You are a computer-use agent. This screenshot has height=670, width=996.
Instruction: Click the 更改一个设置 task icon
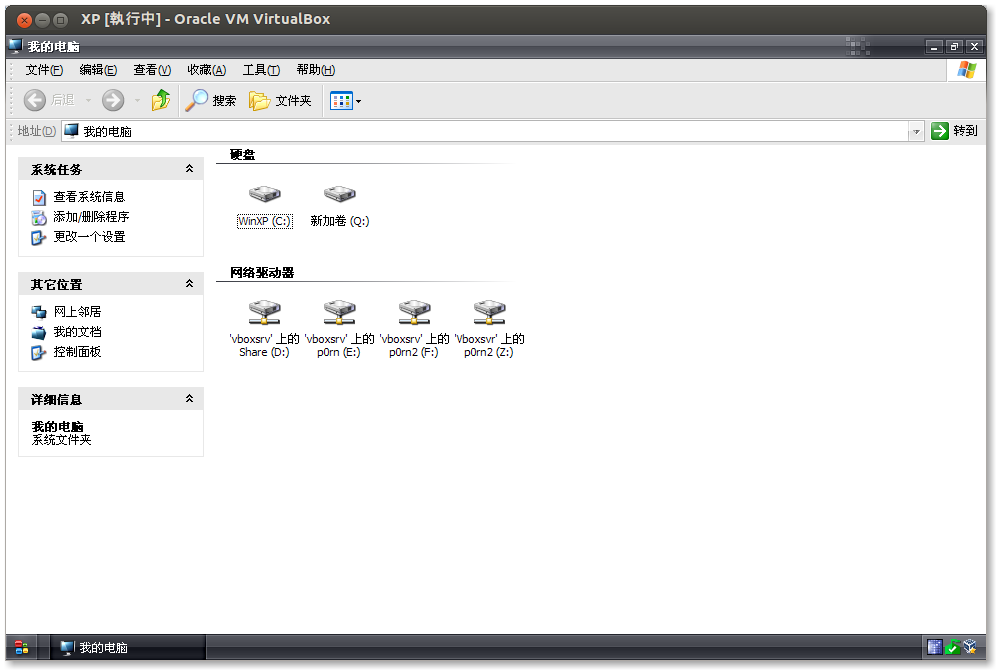pos(39,237)
